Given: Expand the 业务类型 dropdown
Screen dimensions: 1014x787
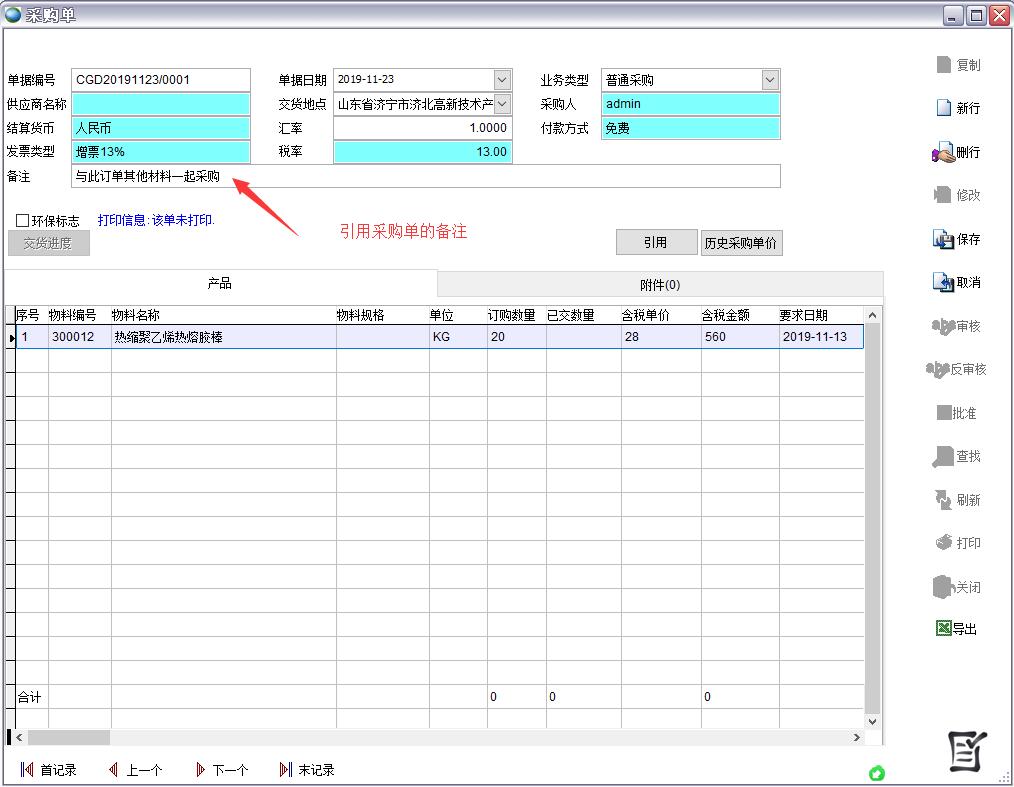Looking at the screenshot, I should coord(770,80).
